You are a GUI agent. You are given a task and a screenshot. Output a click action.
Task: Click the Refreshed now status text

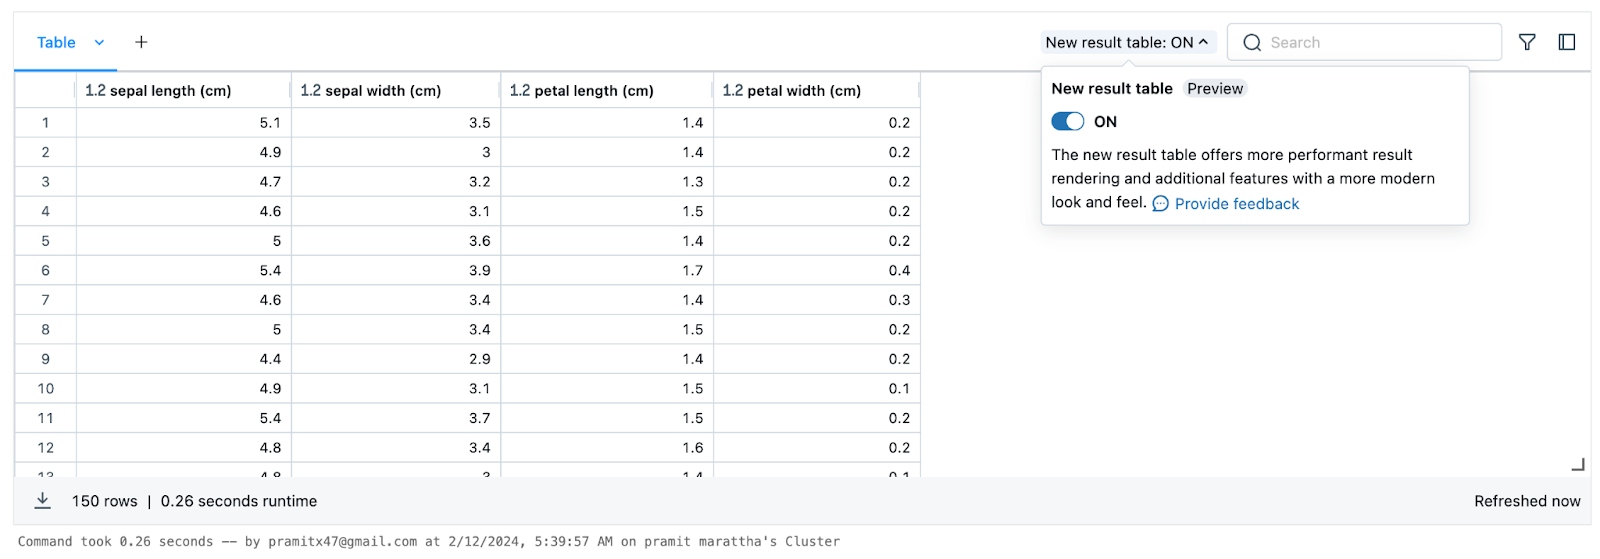pyautogui.click(x=1527, y=501)
